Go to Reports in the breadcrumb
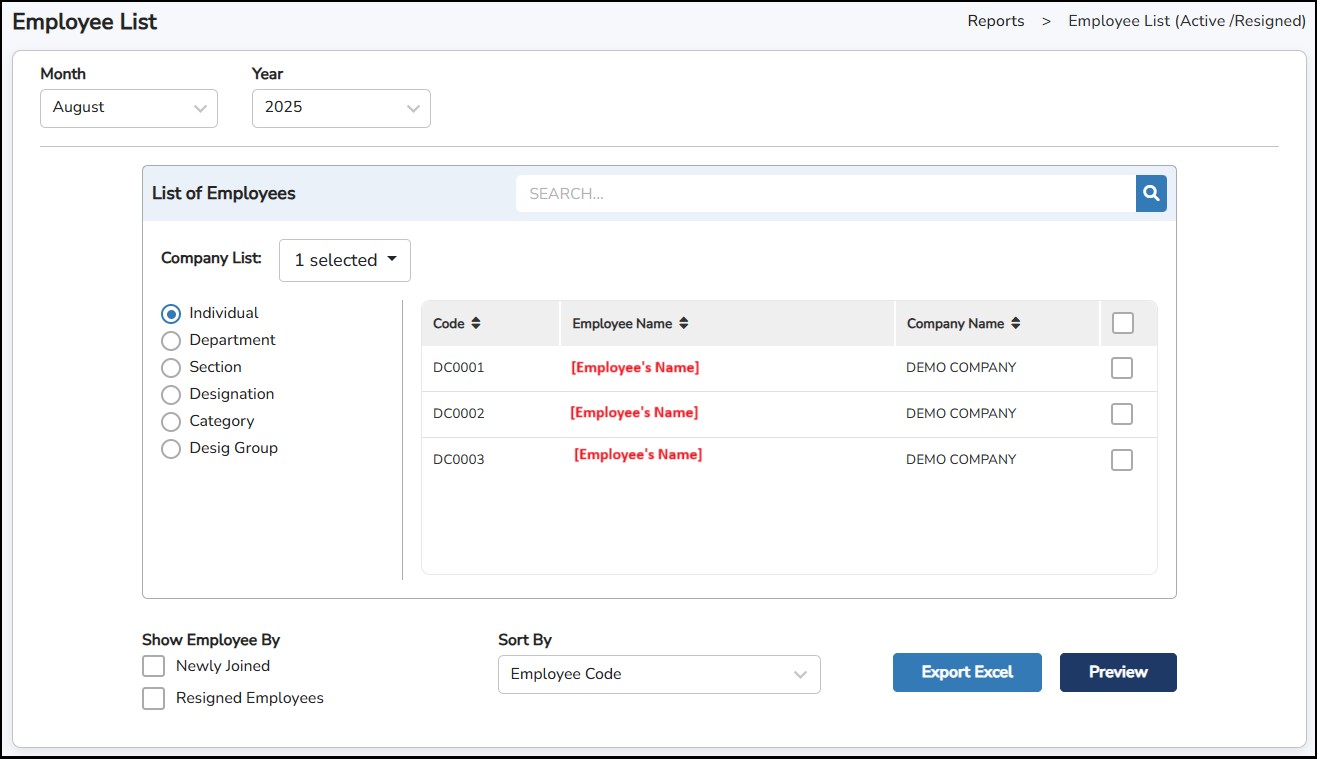The width and height of the screenshot is (1317, 759). point(995,21)
